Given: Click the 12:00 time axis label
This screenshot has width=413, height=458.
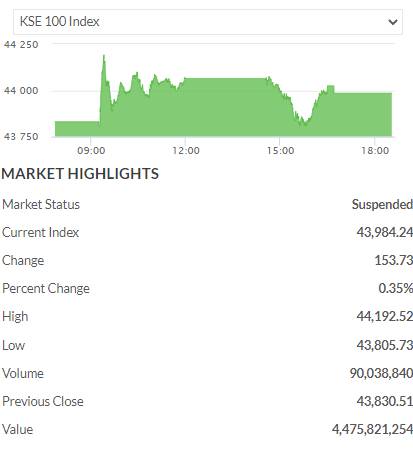Looking at the screenshot, I should [x=186, y=151].
